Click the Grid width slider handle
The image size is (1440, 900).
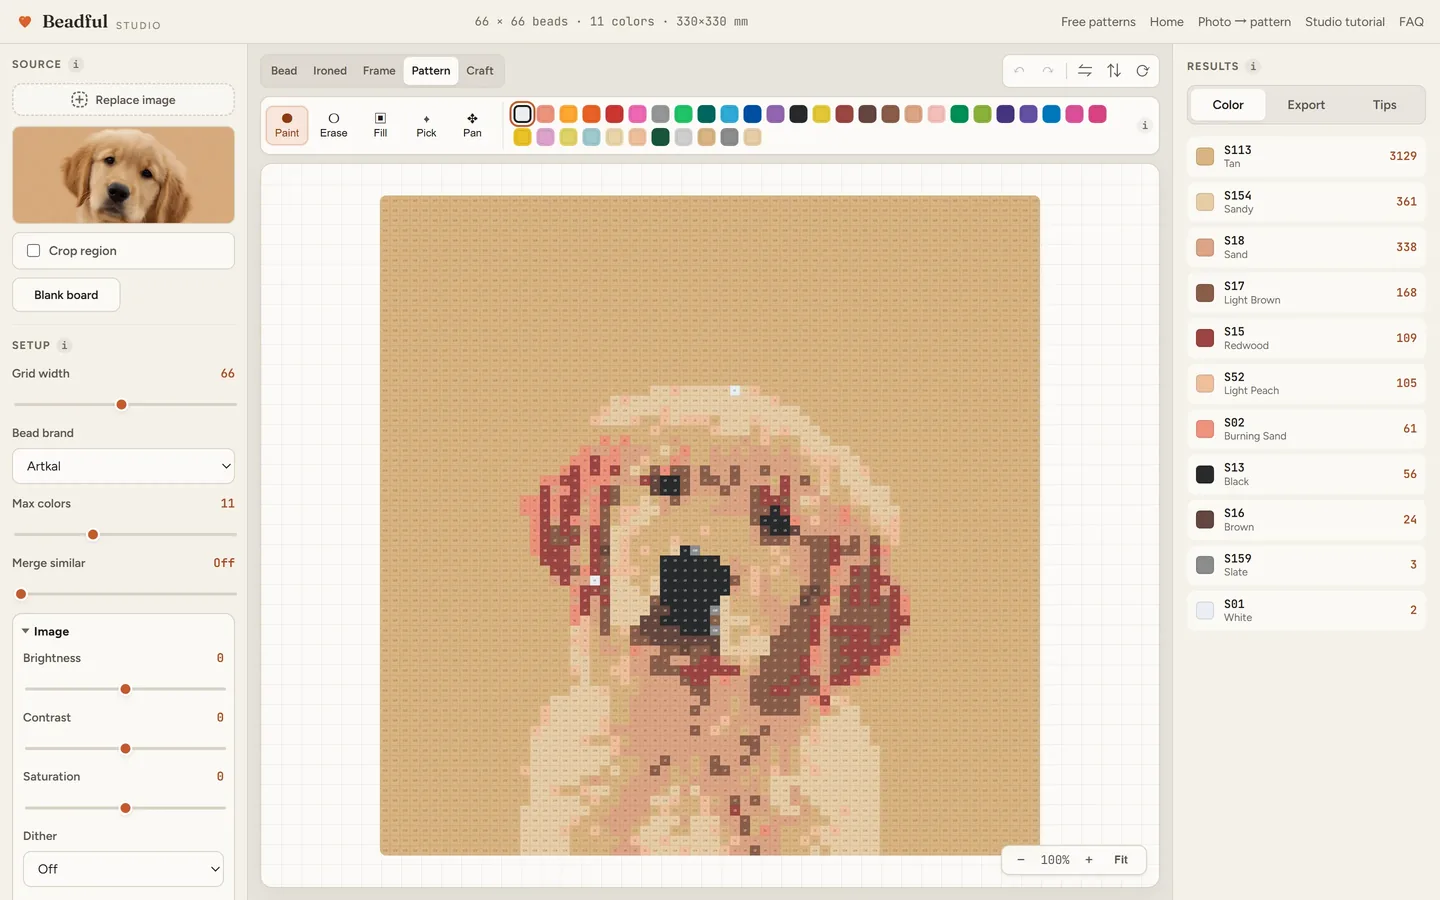[x=121, y=405]
